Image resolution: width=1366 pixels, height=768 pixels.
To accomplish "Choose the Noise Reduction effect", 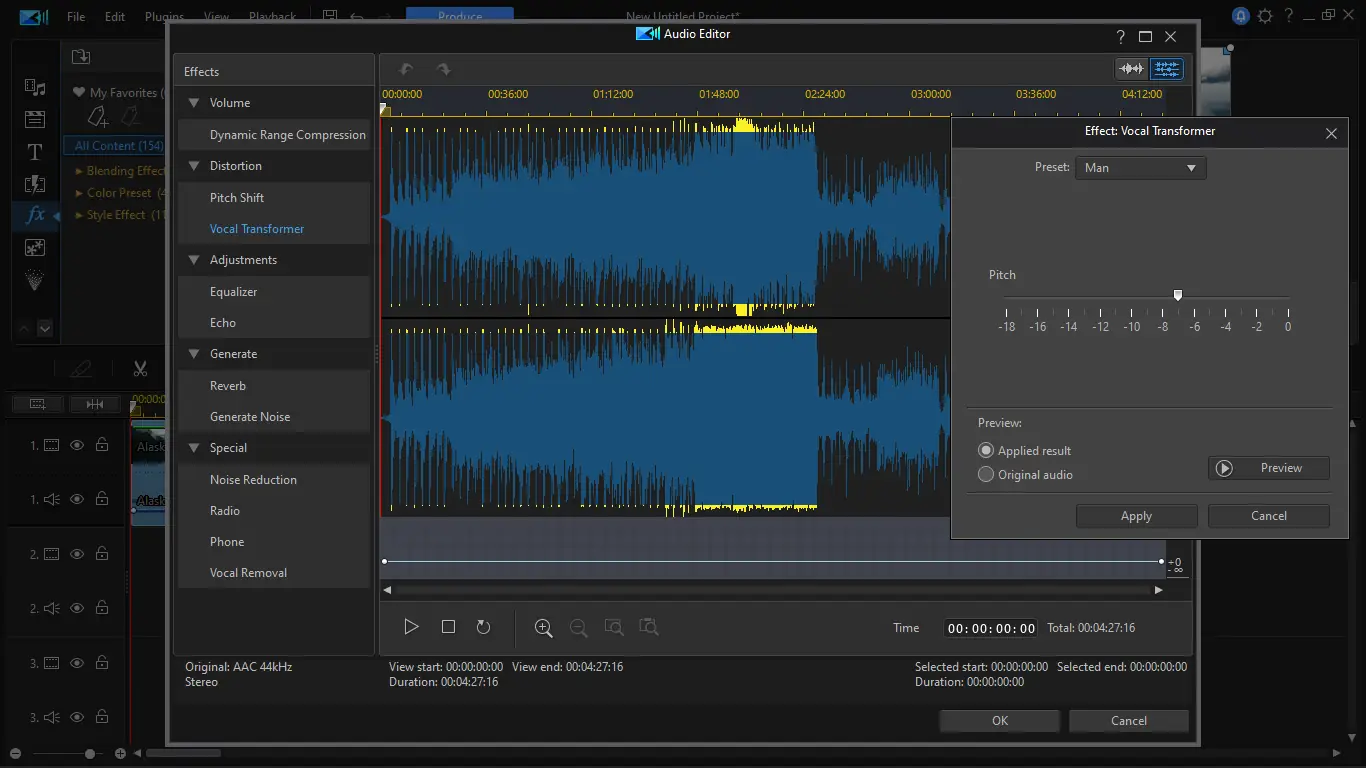I will (x=253, y=480).
